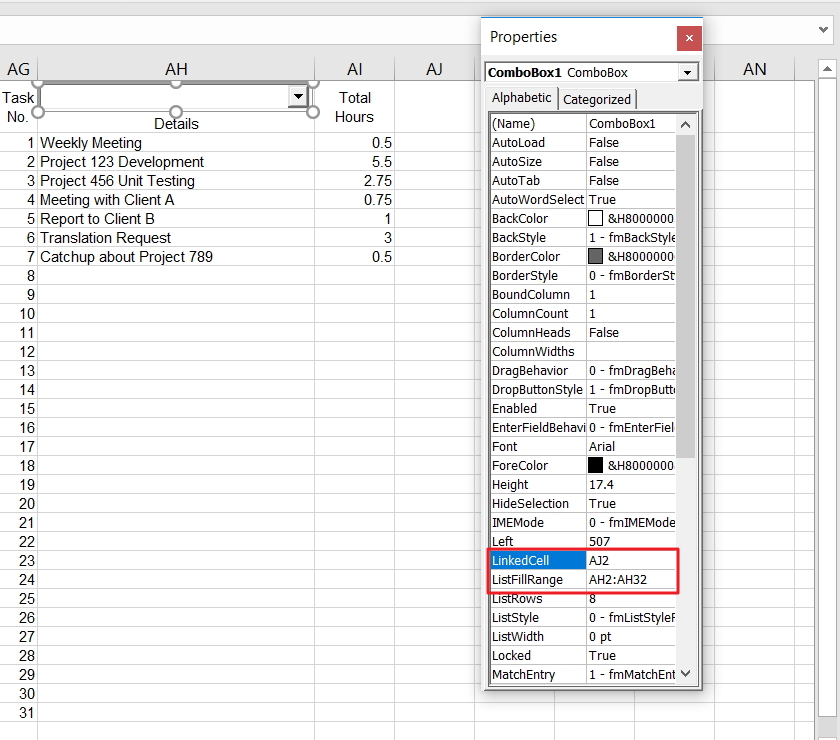Close the Properties window
The image size is (840, 740).
coord(689,38)
